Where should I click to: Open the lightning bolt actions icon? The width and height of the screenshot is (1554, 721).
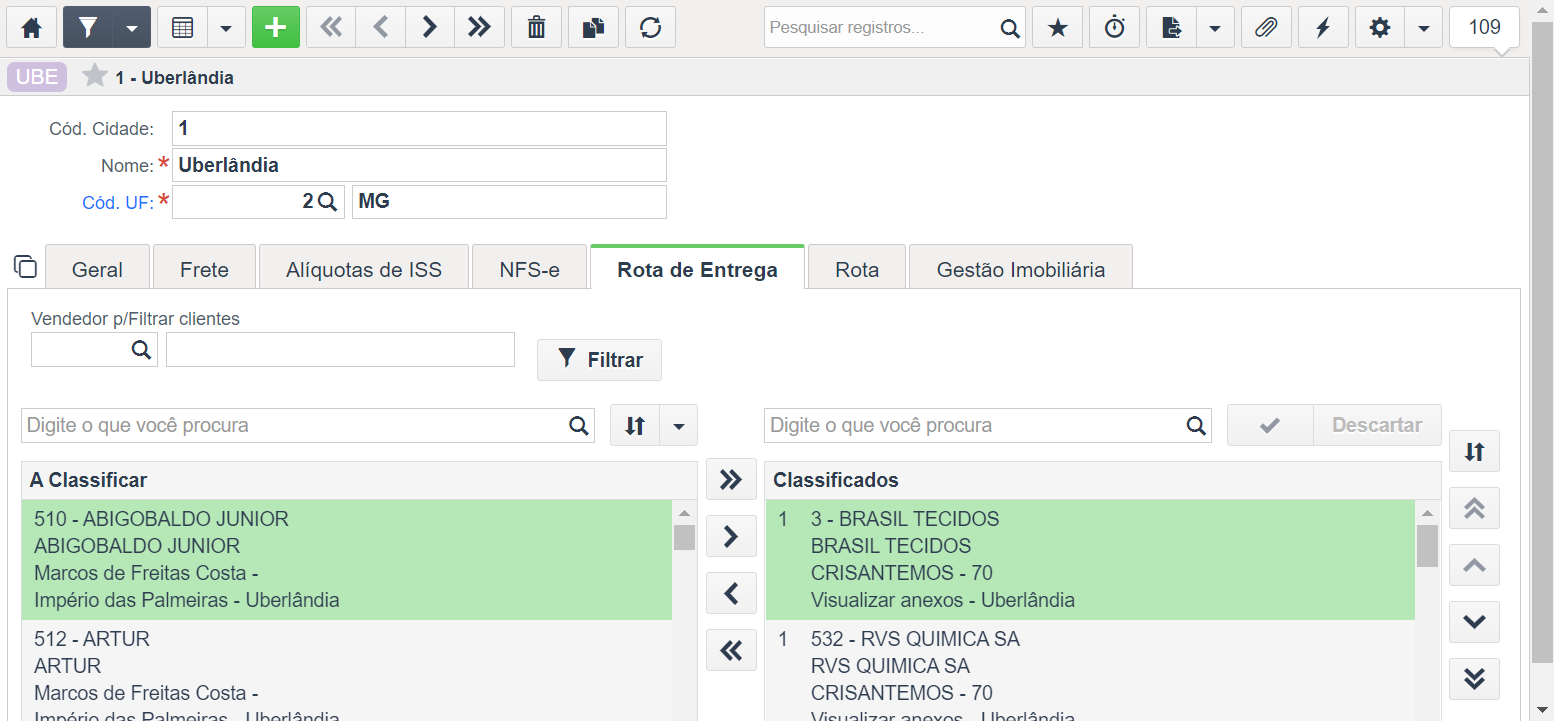[1323, 28]
